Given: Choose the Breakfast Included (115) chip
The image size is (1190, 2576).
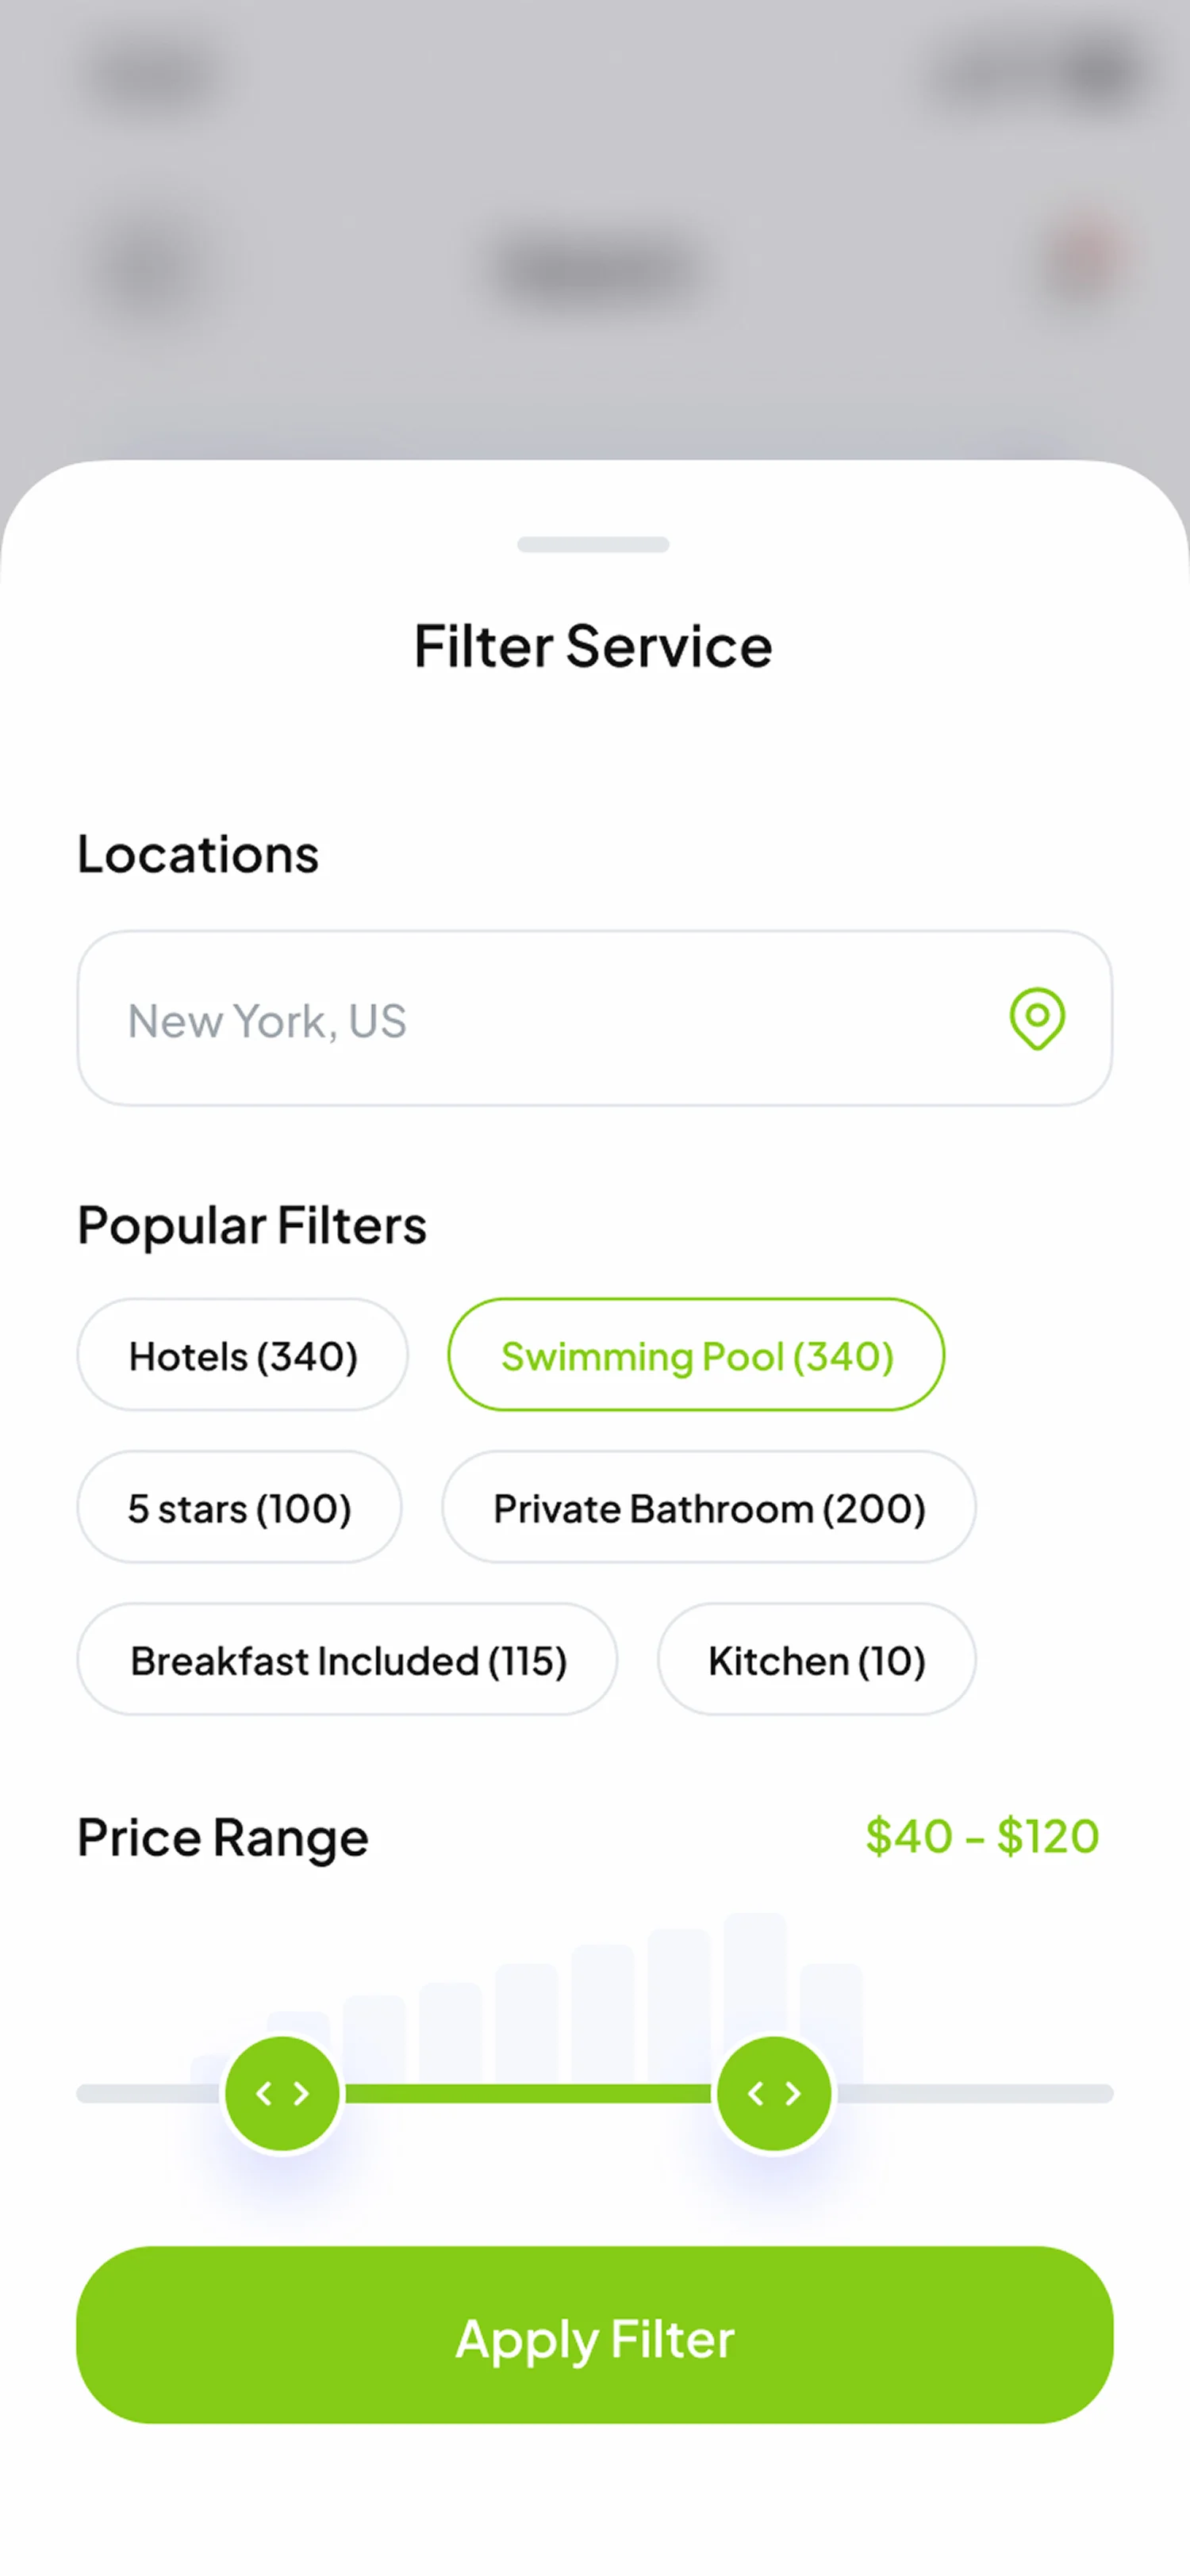Looking at the screenshot, I should 347,1659.
